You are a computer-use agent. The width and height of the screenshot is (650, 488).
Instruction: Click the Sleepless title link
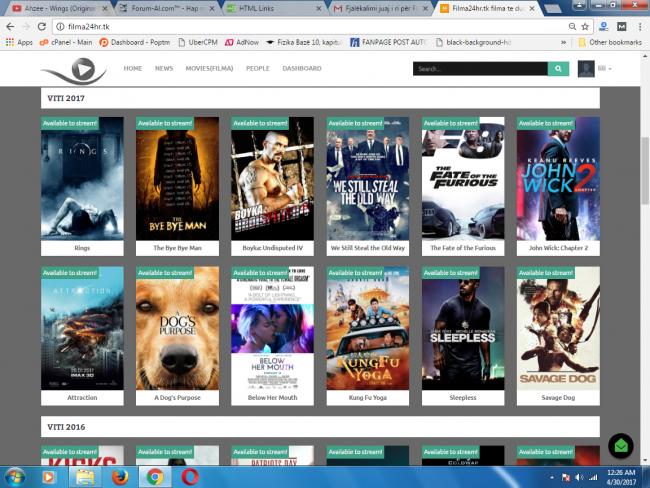click(x=463, y=398)
